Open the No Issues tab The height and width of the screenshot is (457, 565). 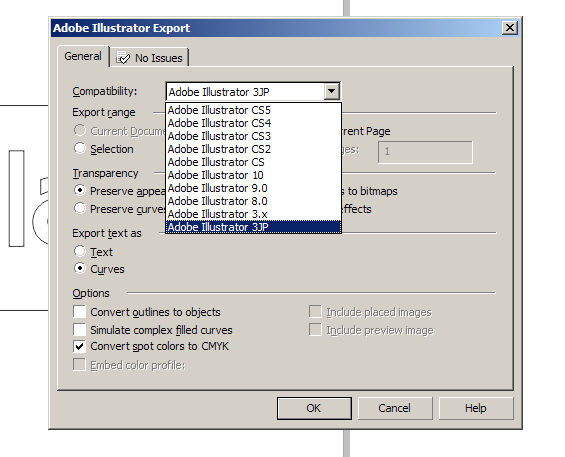point(149,58)
